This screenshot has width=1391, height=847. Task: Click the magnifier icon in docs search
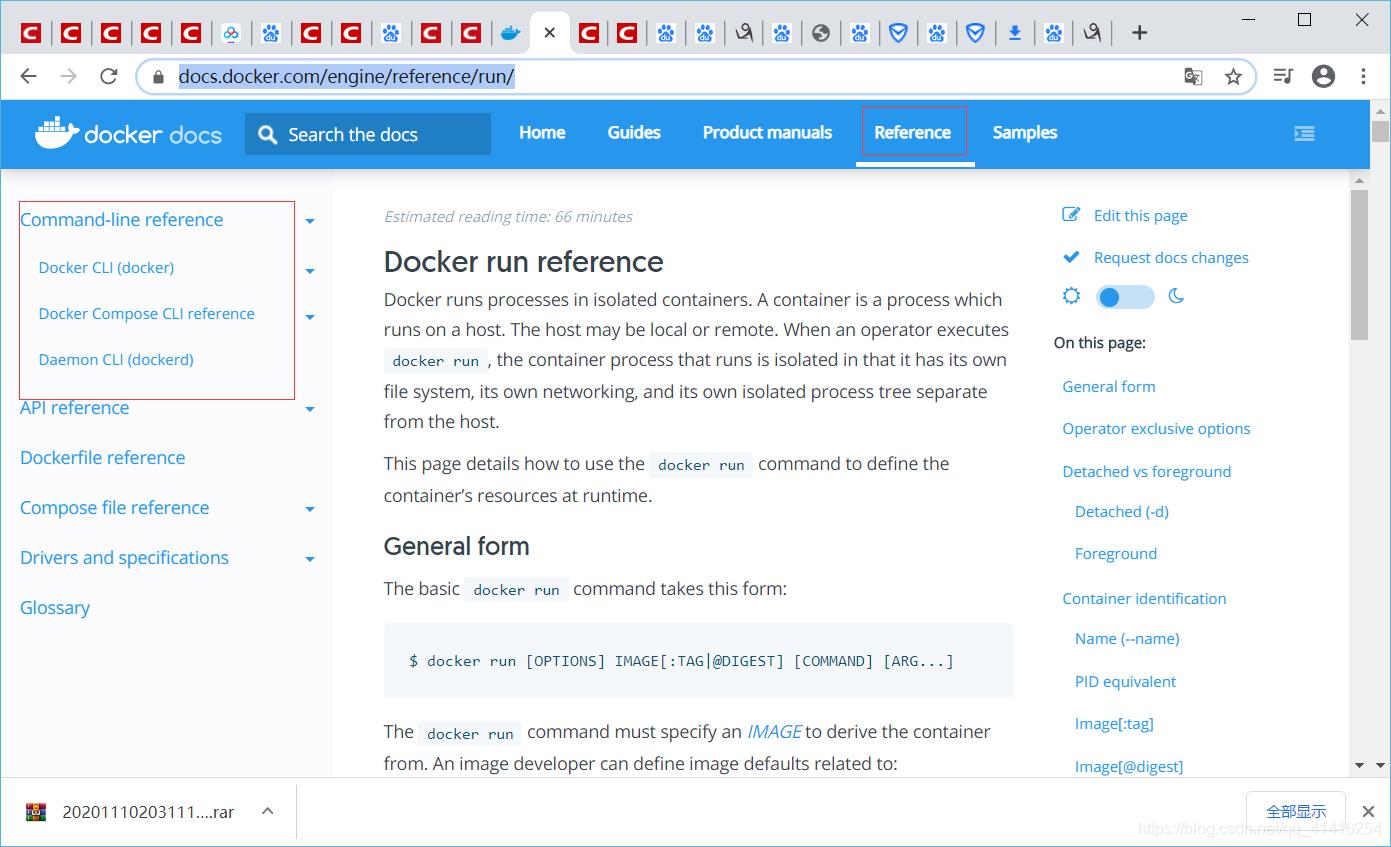pos(267,134)
